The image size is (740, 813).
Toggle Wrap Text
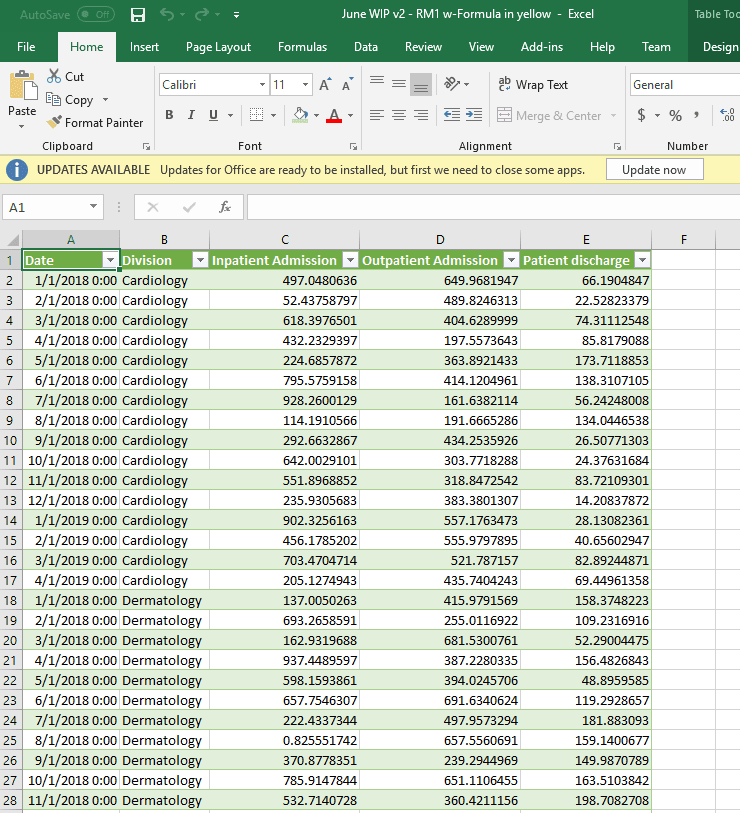533,85
